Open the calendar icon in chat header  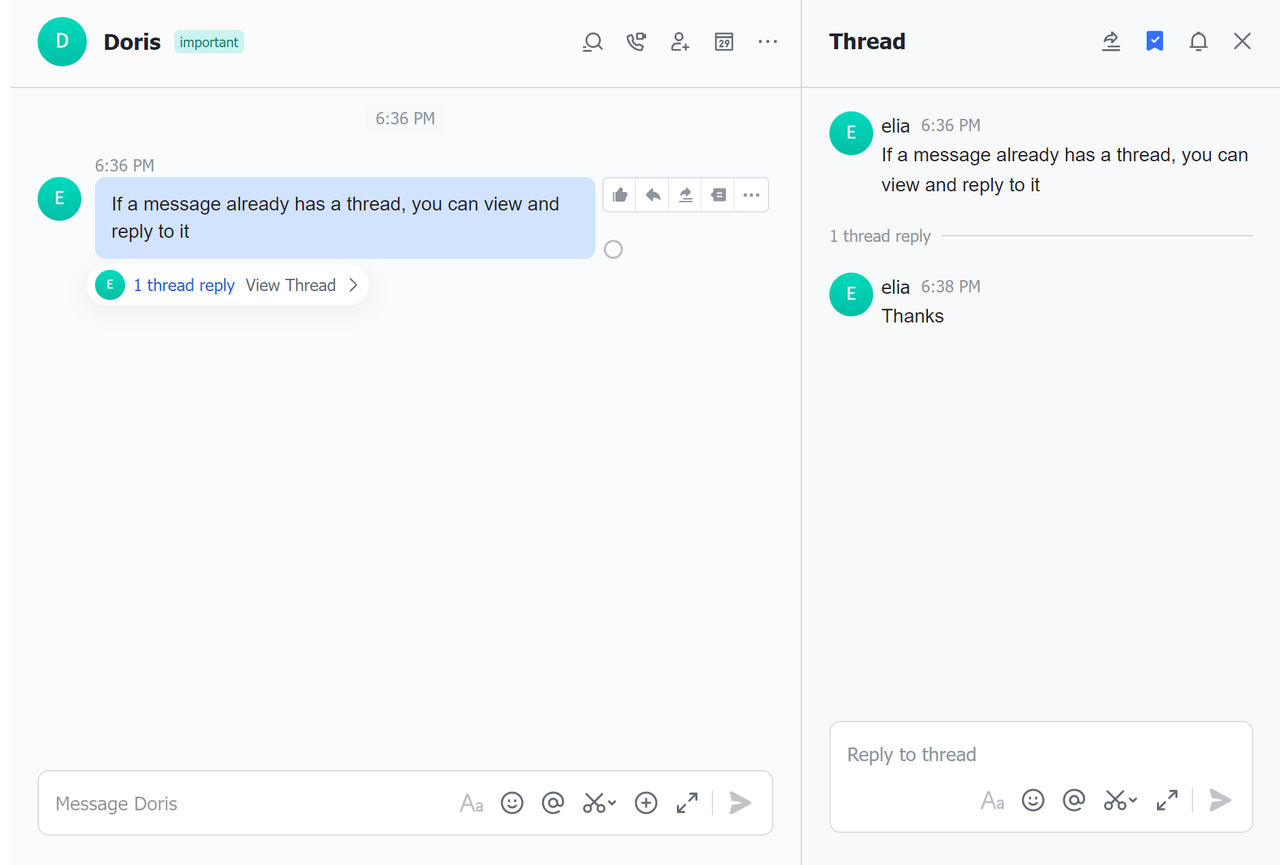coord(724,42)
